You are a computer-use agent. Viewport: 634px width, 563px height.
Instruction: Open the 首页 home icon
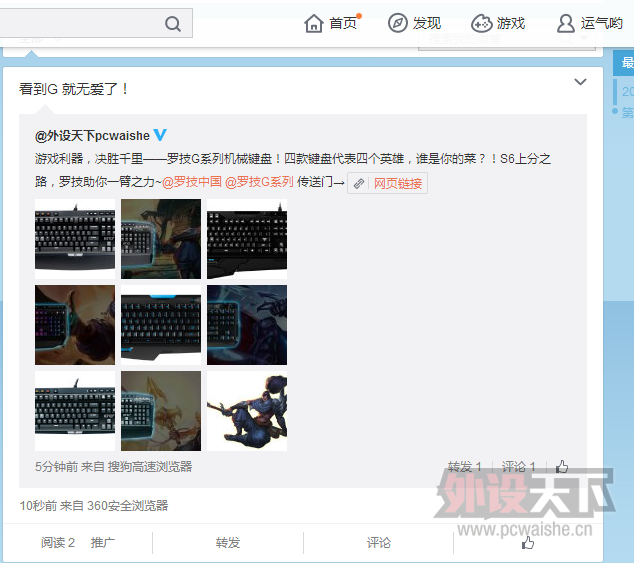314,23
